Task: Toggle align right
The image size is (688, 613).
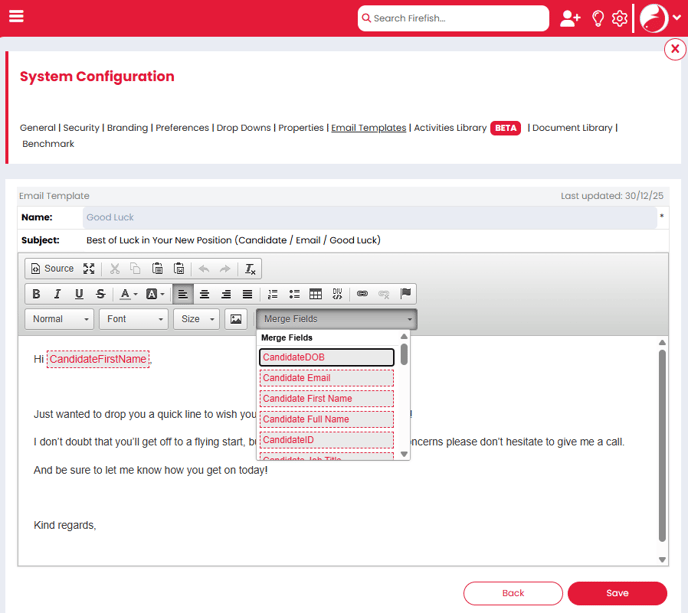Action: click(x=226, y=294)
